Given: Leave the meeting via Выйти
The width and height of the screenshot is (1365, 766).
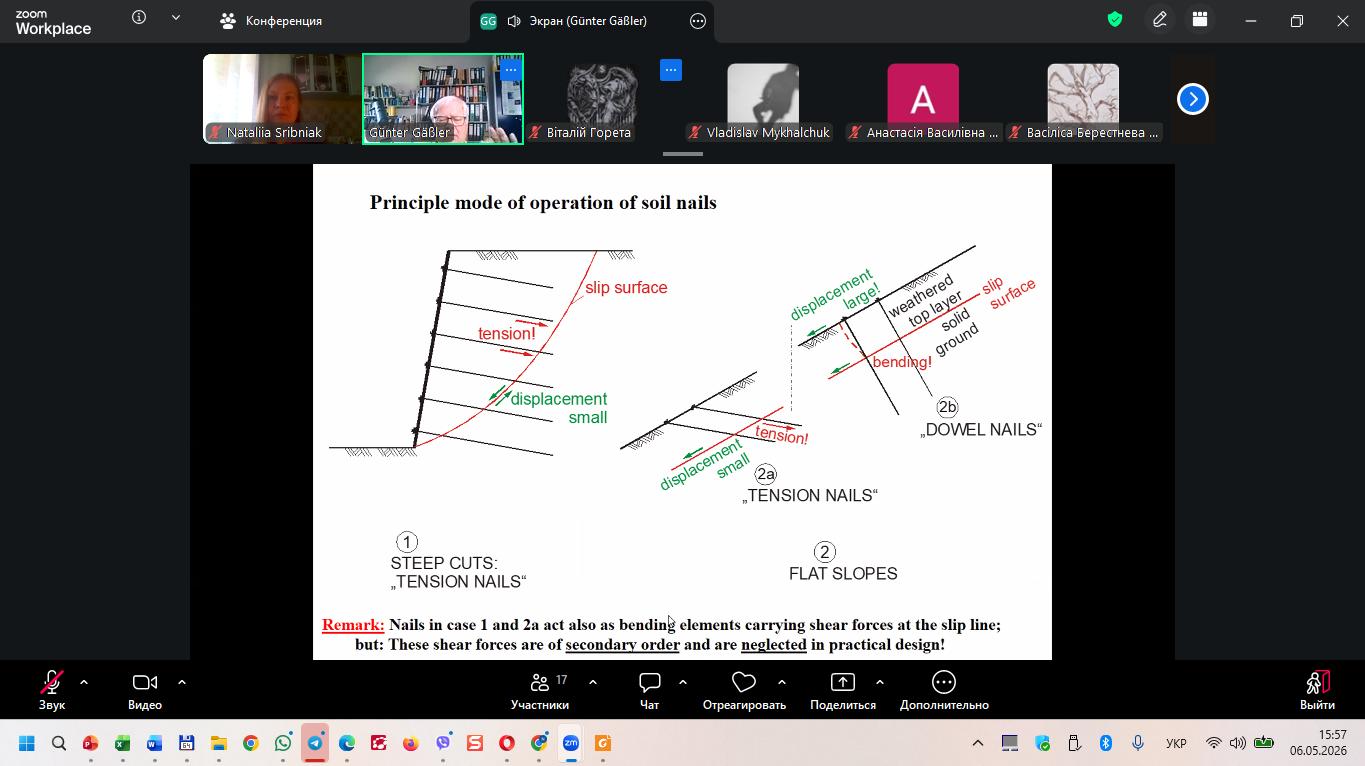Looking at the screenshot, I should 1317,690.
